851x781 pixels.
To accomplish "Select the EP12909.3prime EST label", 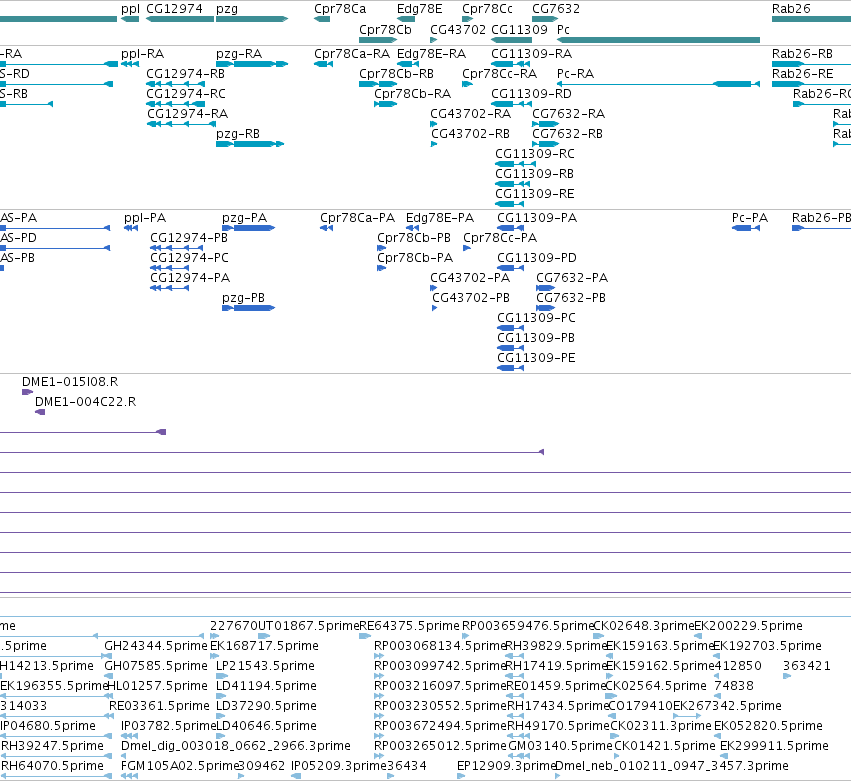I will click(506, 766).
